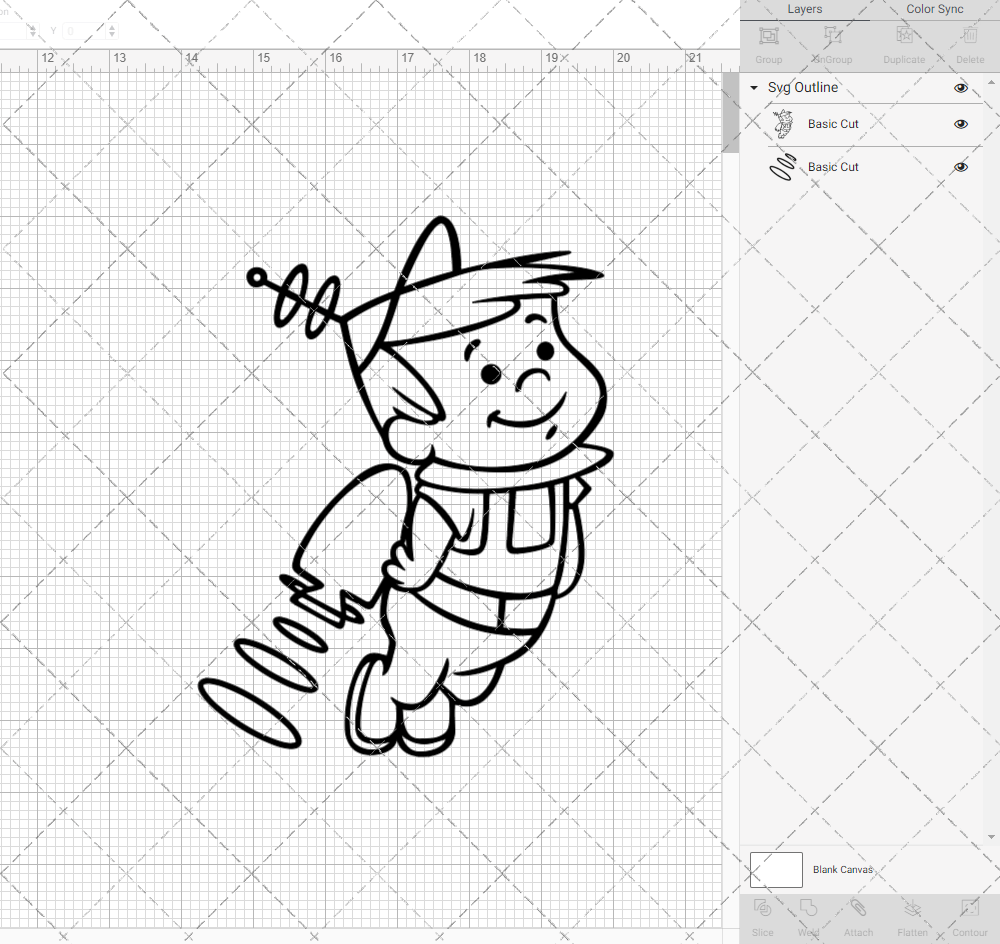Screen dimensions: 1000x944
Task: Collapse the Svg Outline group
Action: [x=754, y=87]
